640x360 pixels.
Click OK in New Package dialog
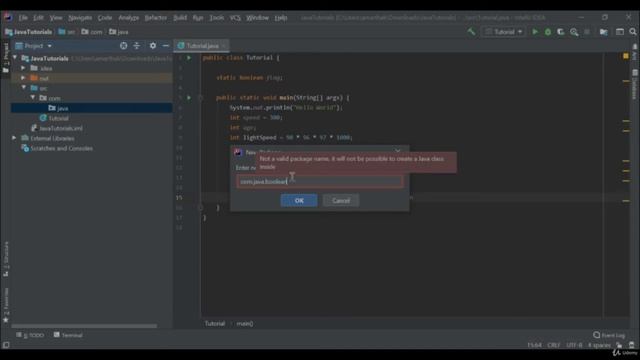299,200
